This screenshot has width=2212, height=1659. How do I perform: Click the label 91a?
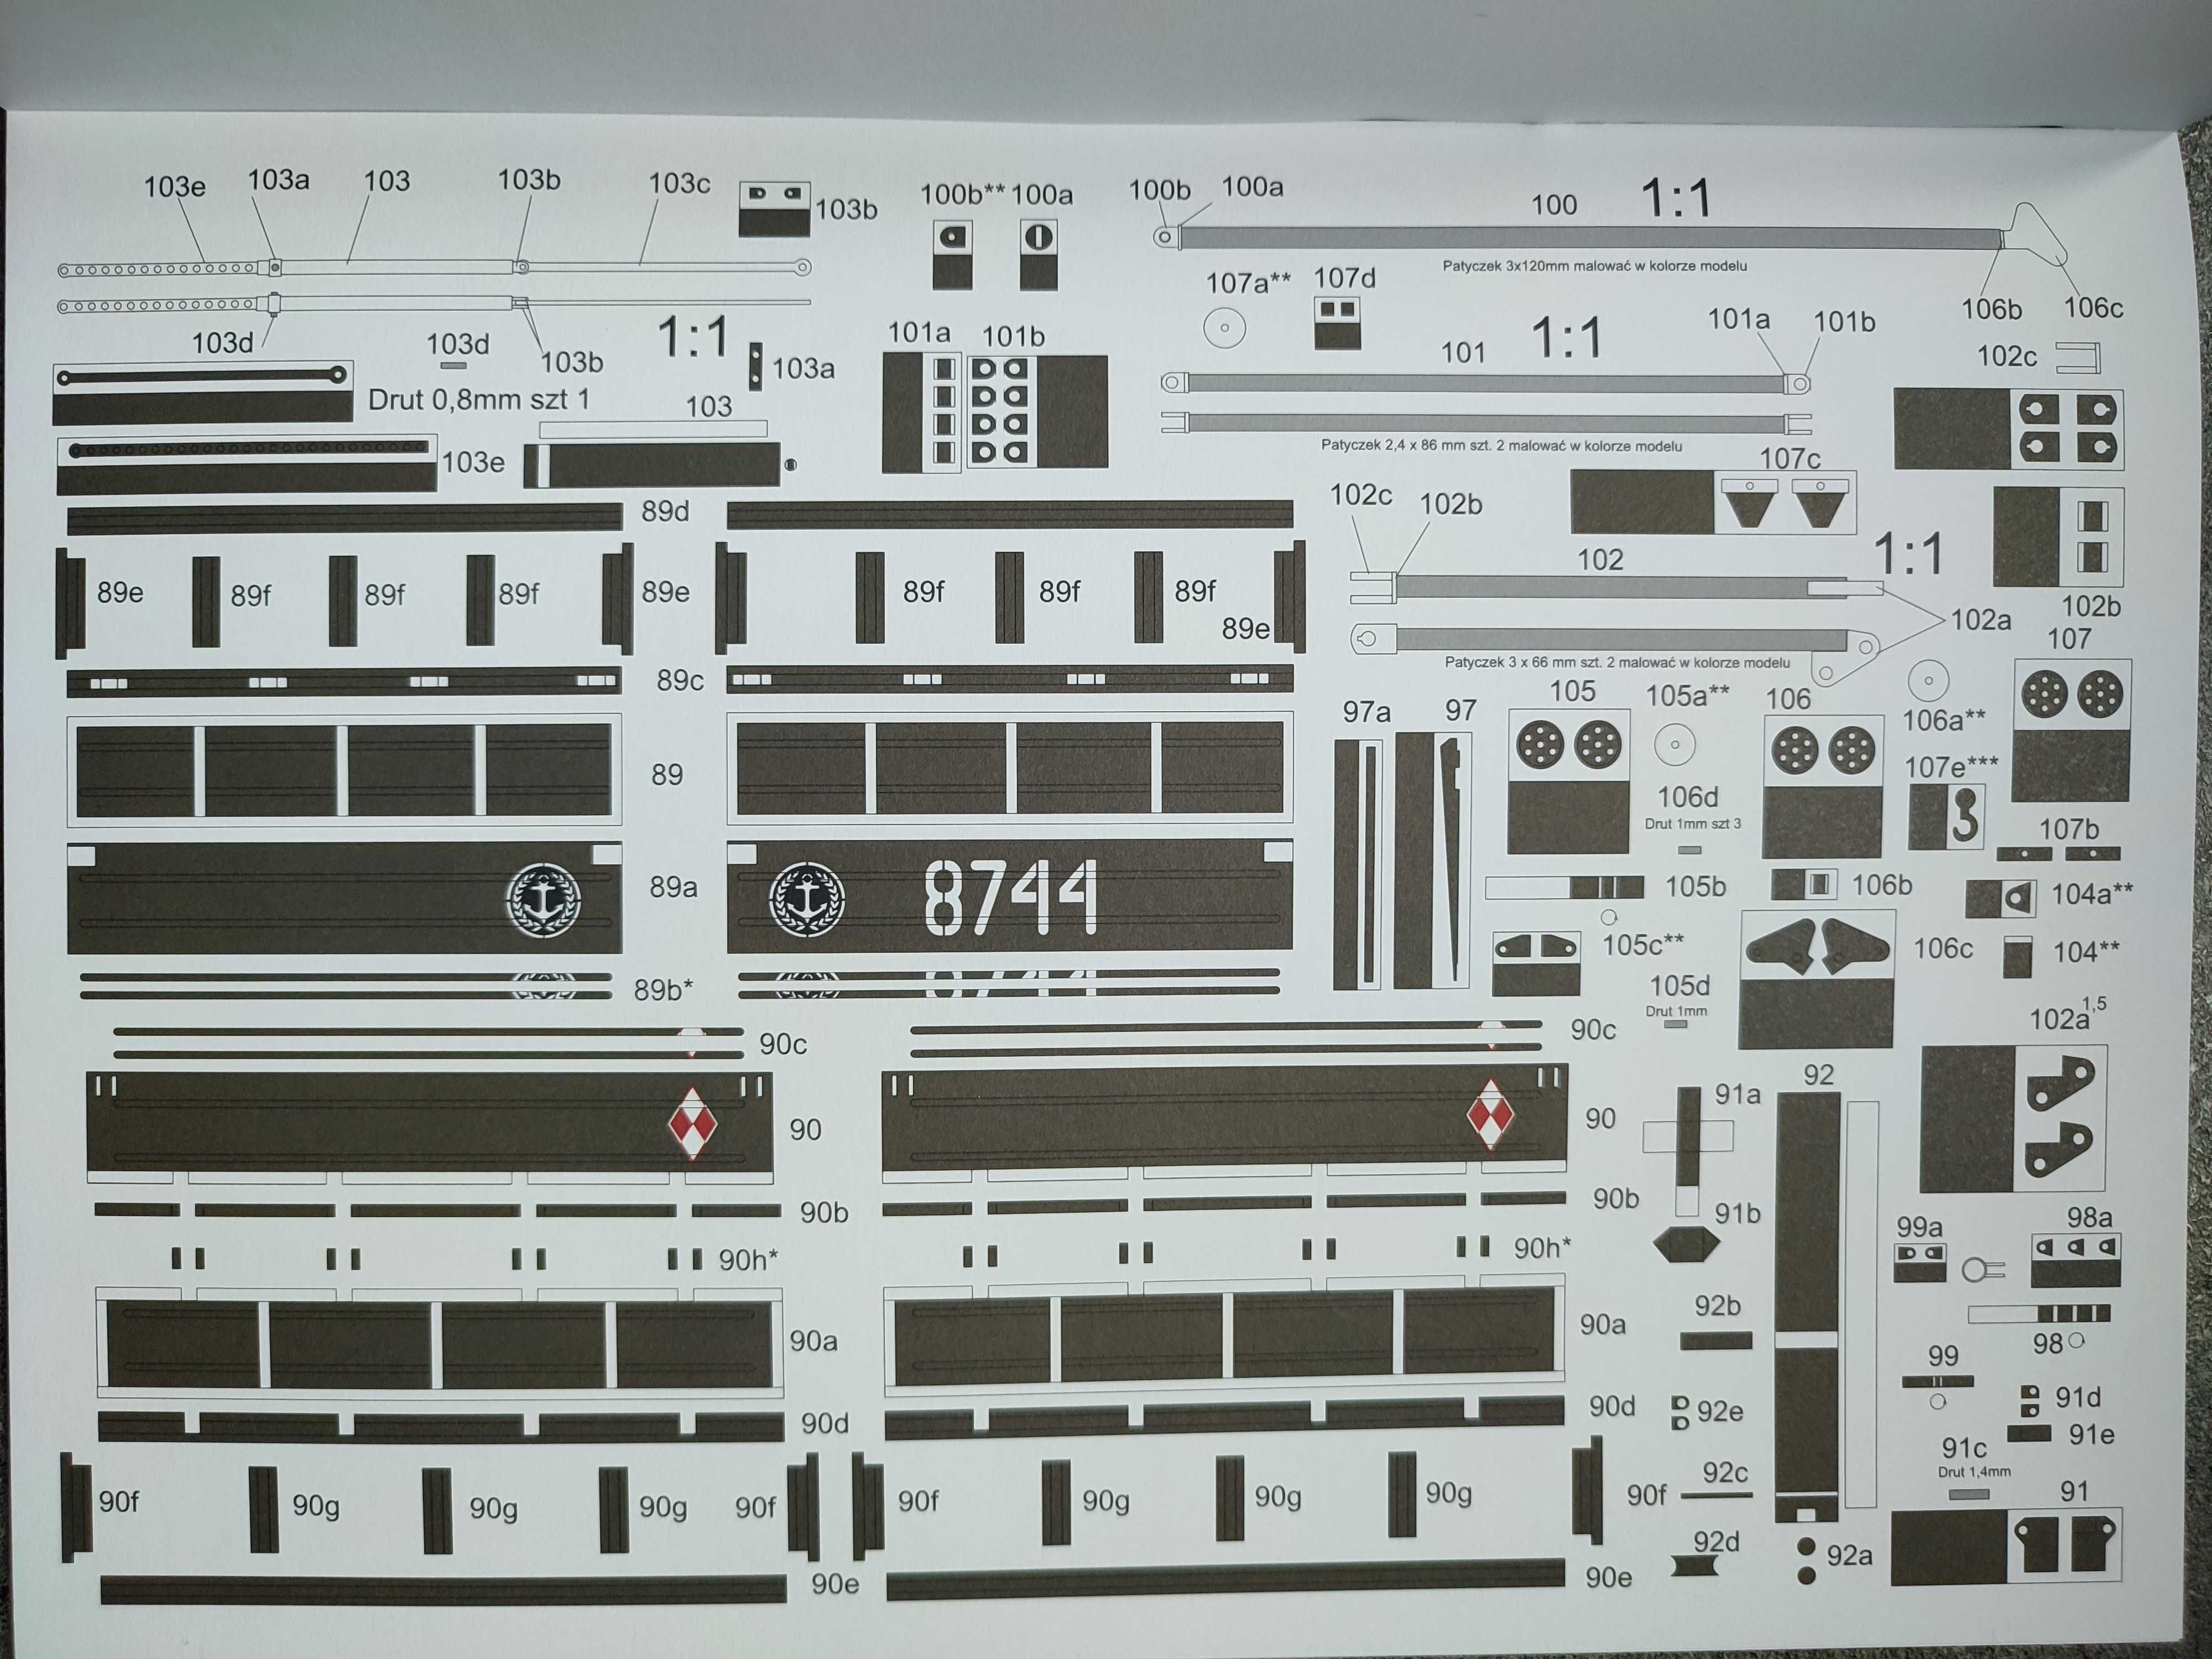[x=1738, y=1095]
